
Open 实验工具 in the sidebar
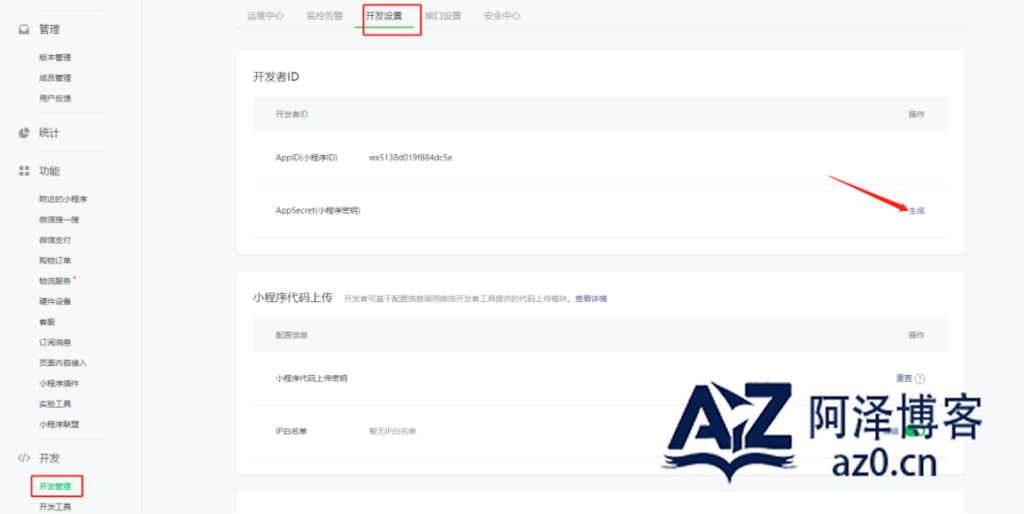pos(55,404)
